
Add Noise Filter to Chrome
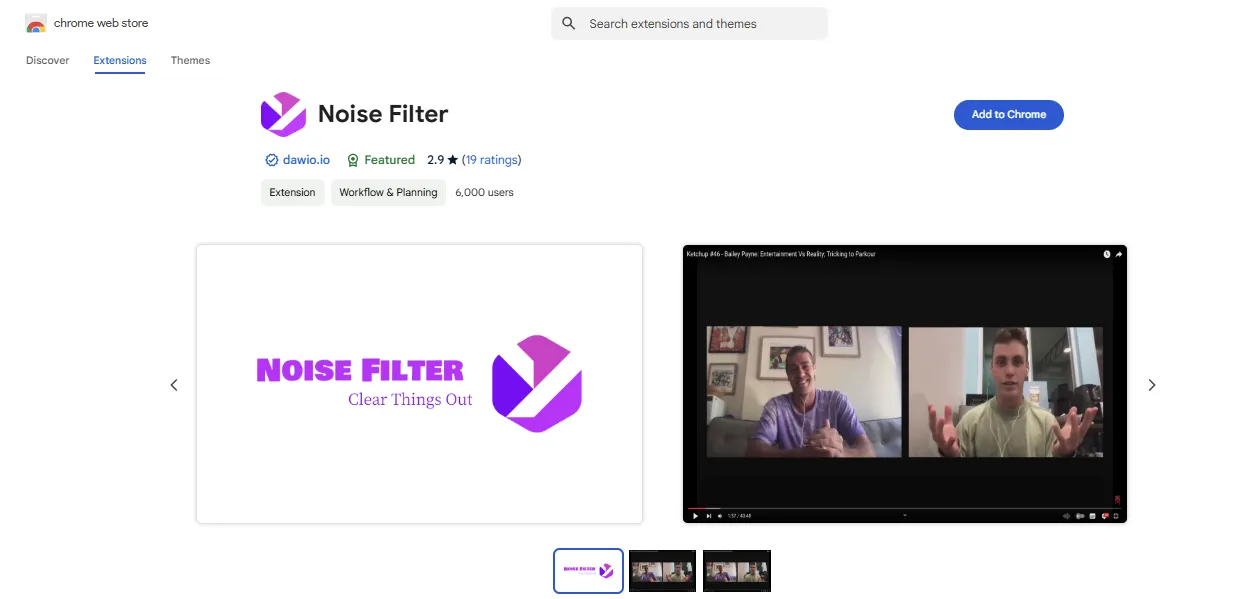1008,115
